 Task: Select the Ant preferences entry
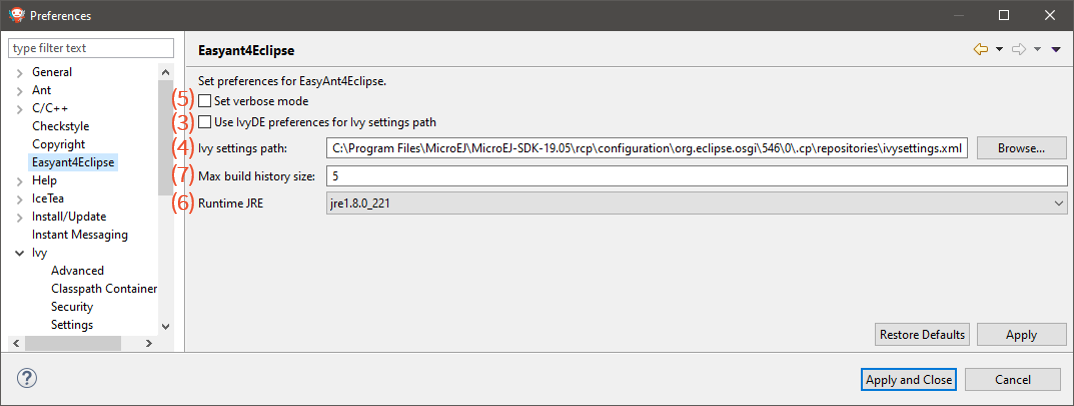pyautogui.click(x=41, y=90)
